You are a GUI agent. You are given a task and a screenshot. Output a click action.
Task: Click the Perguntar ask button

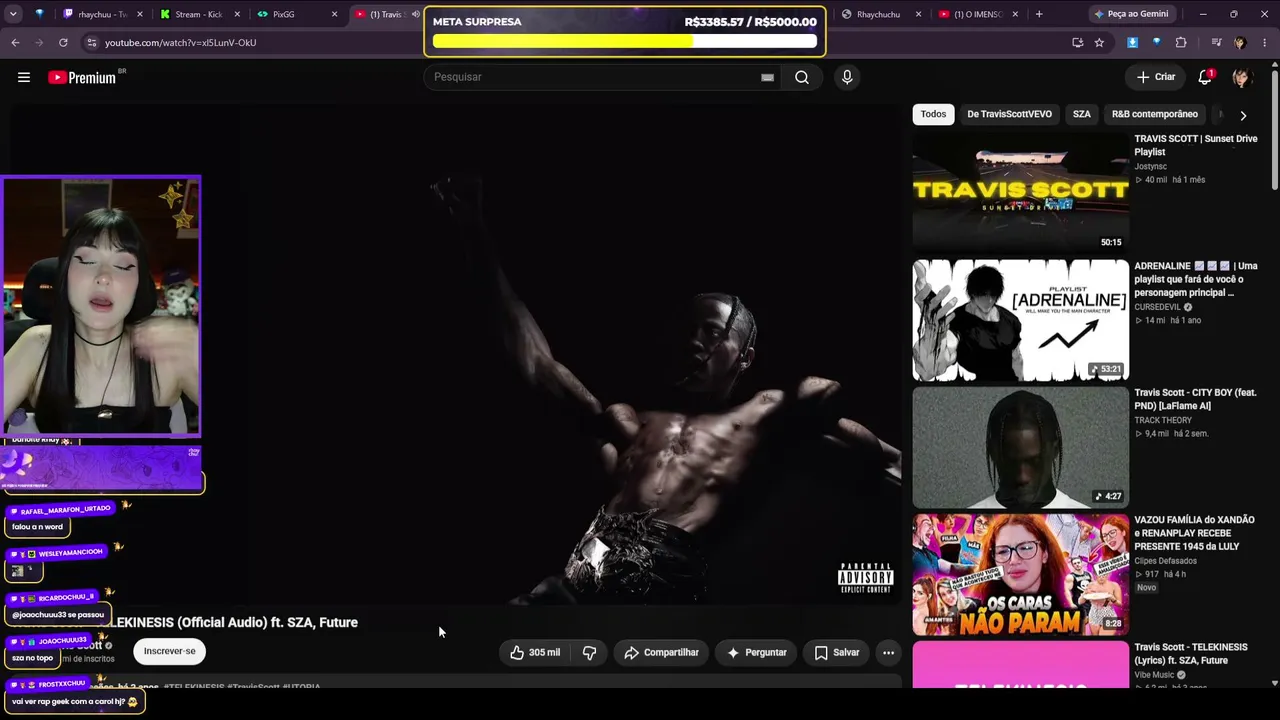pyautogui.click(x=756, y=652)
